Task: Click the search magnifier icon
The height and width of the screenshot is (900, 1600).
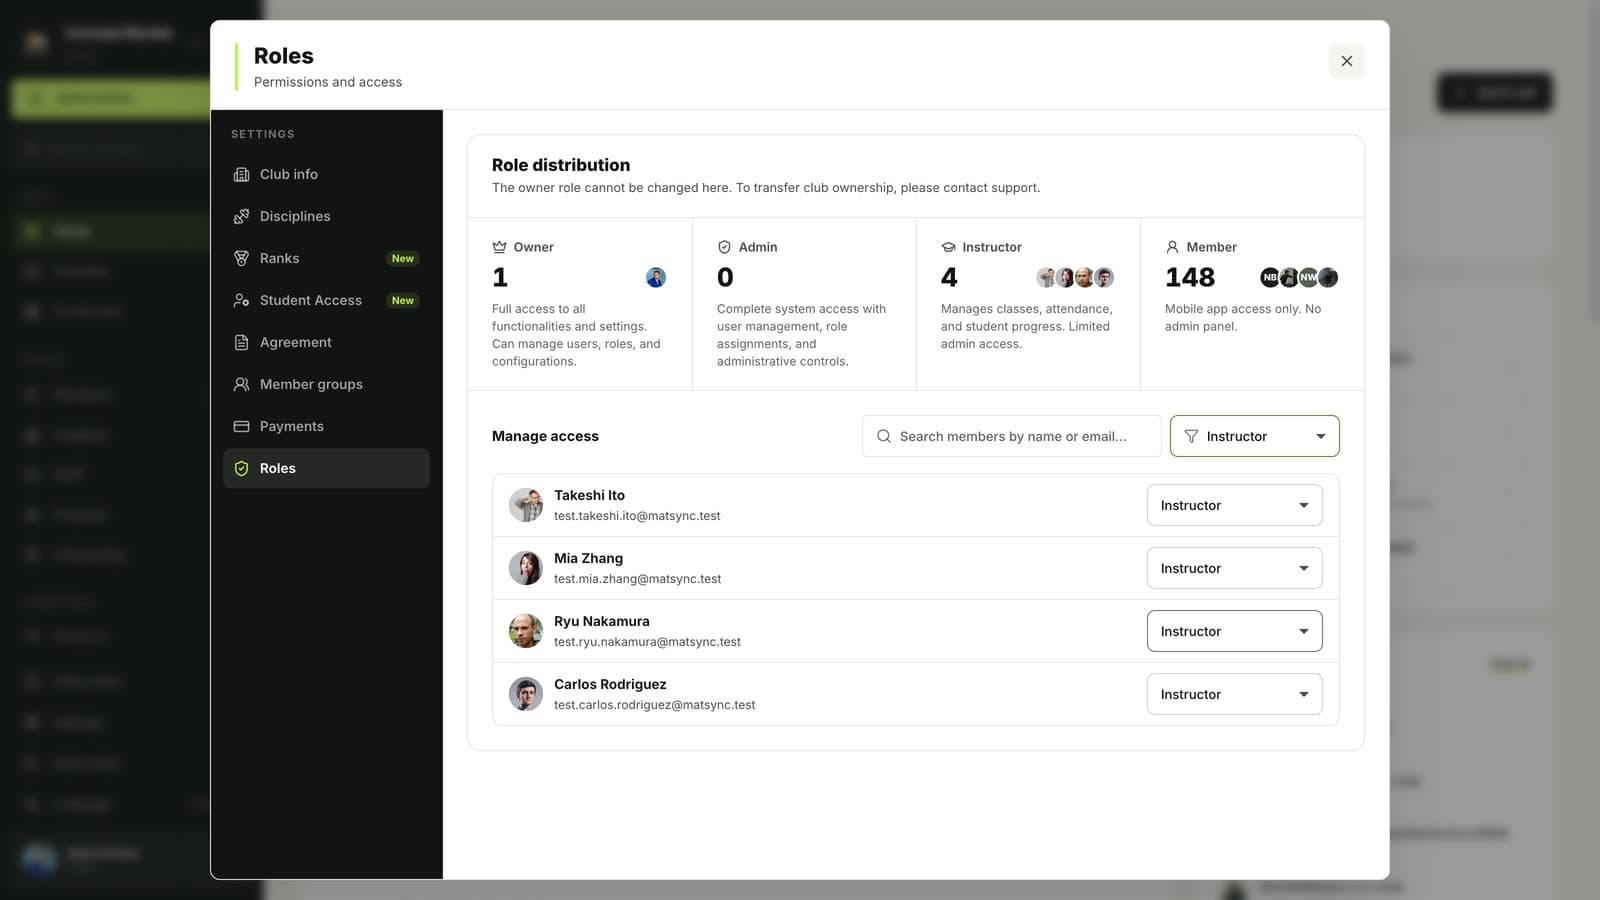Action: pyautogui.click(x=884, y=436)
